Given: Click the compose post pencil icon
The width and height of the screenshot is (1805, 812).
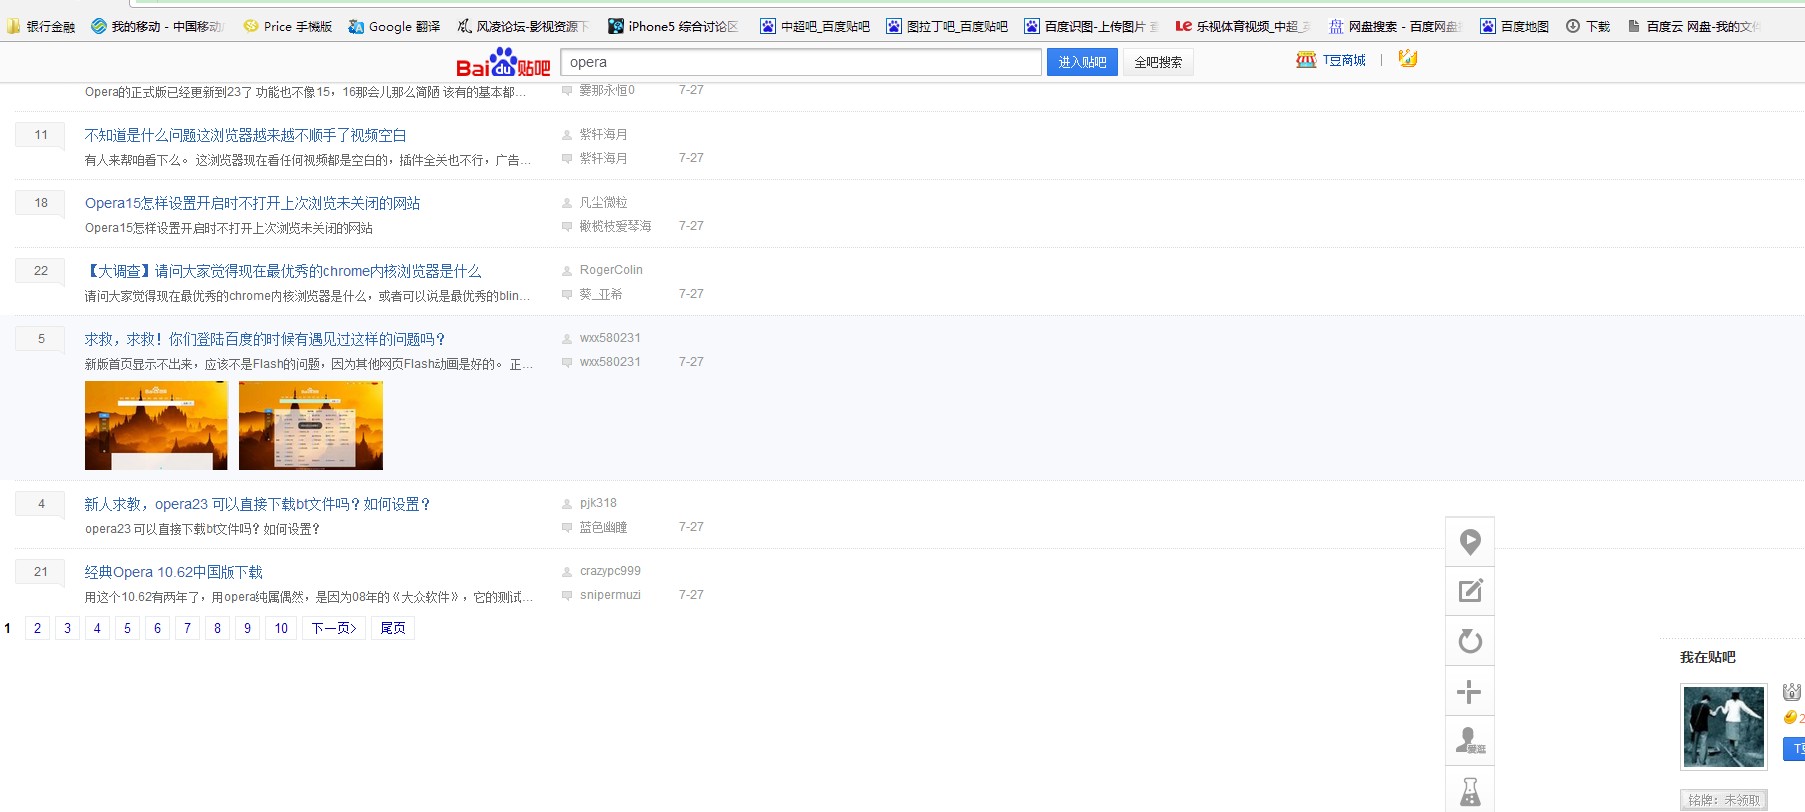Looking at the screenshot, I should pos(1470,591).
